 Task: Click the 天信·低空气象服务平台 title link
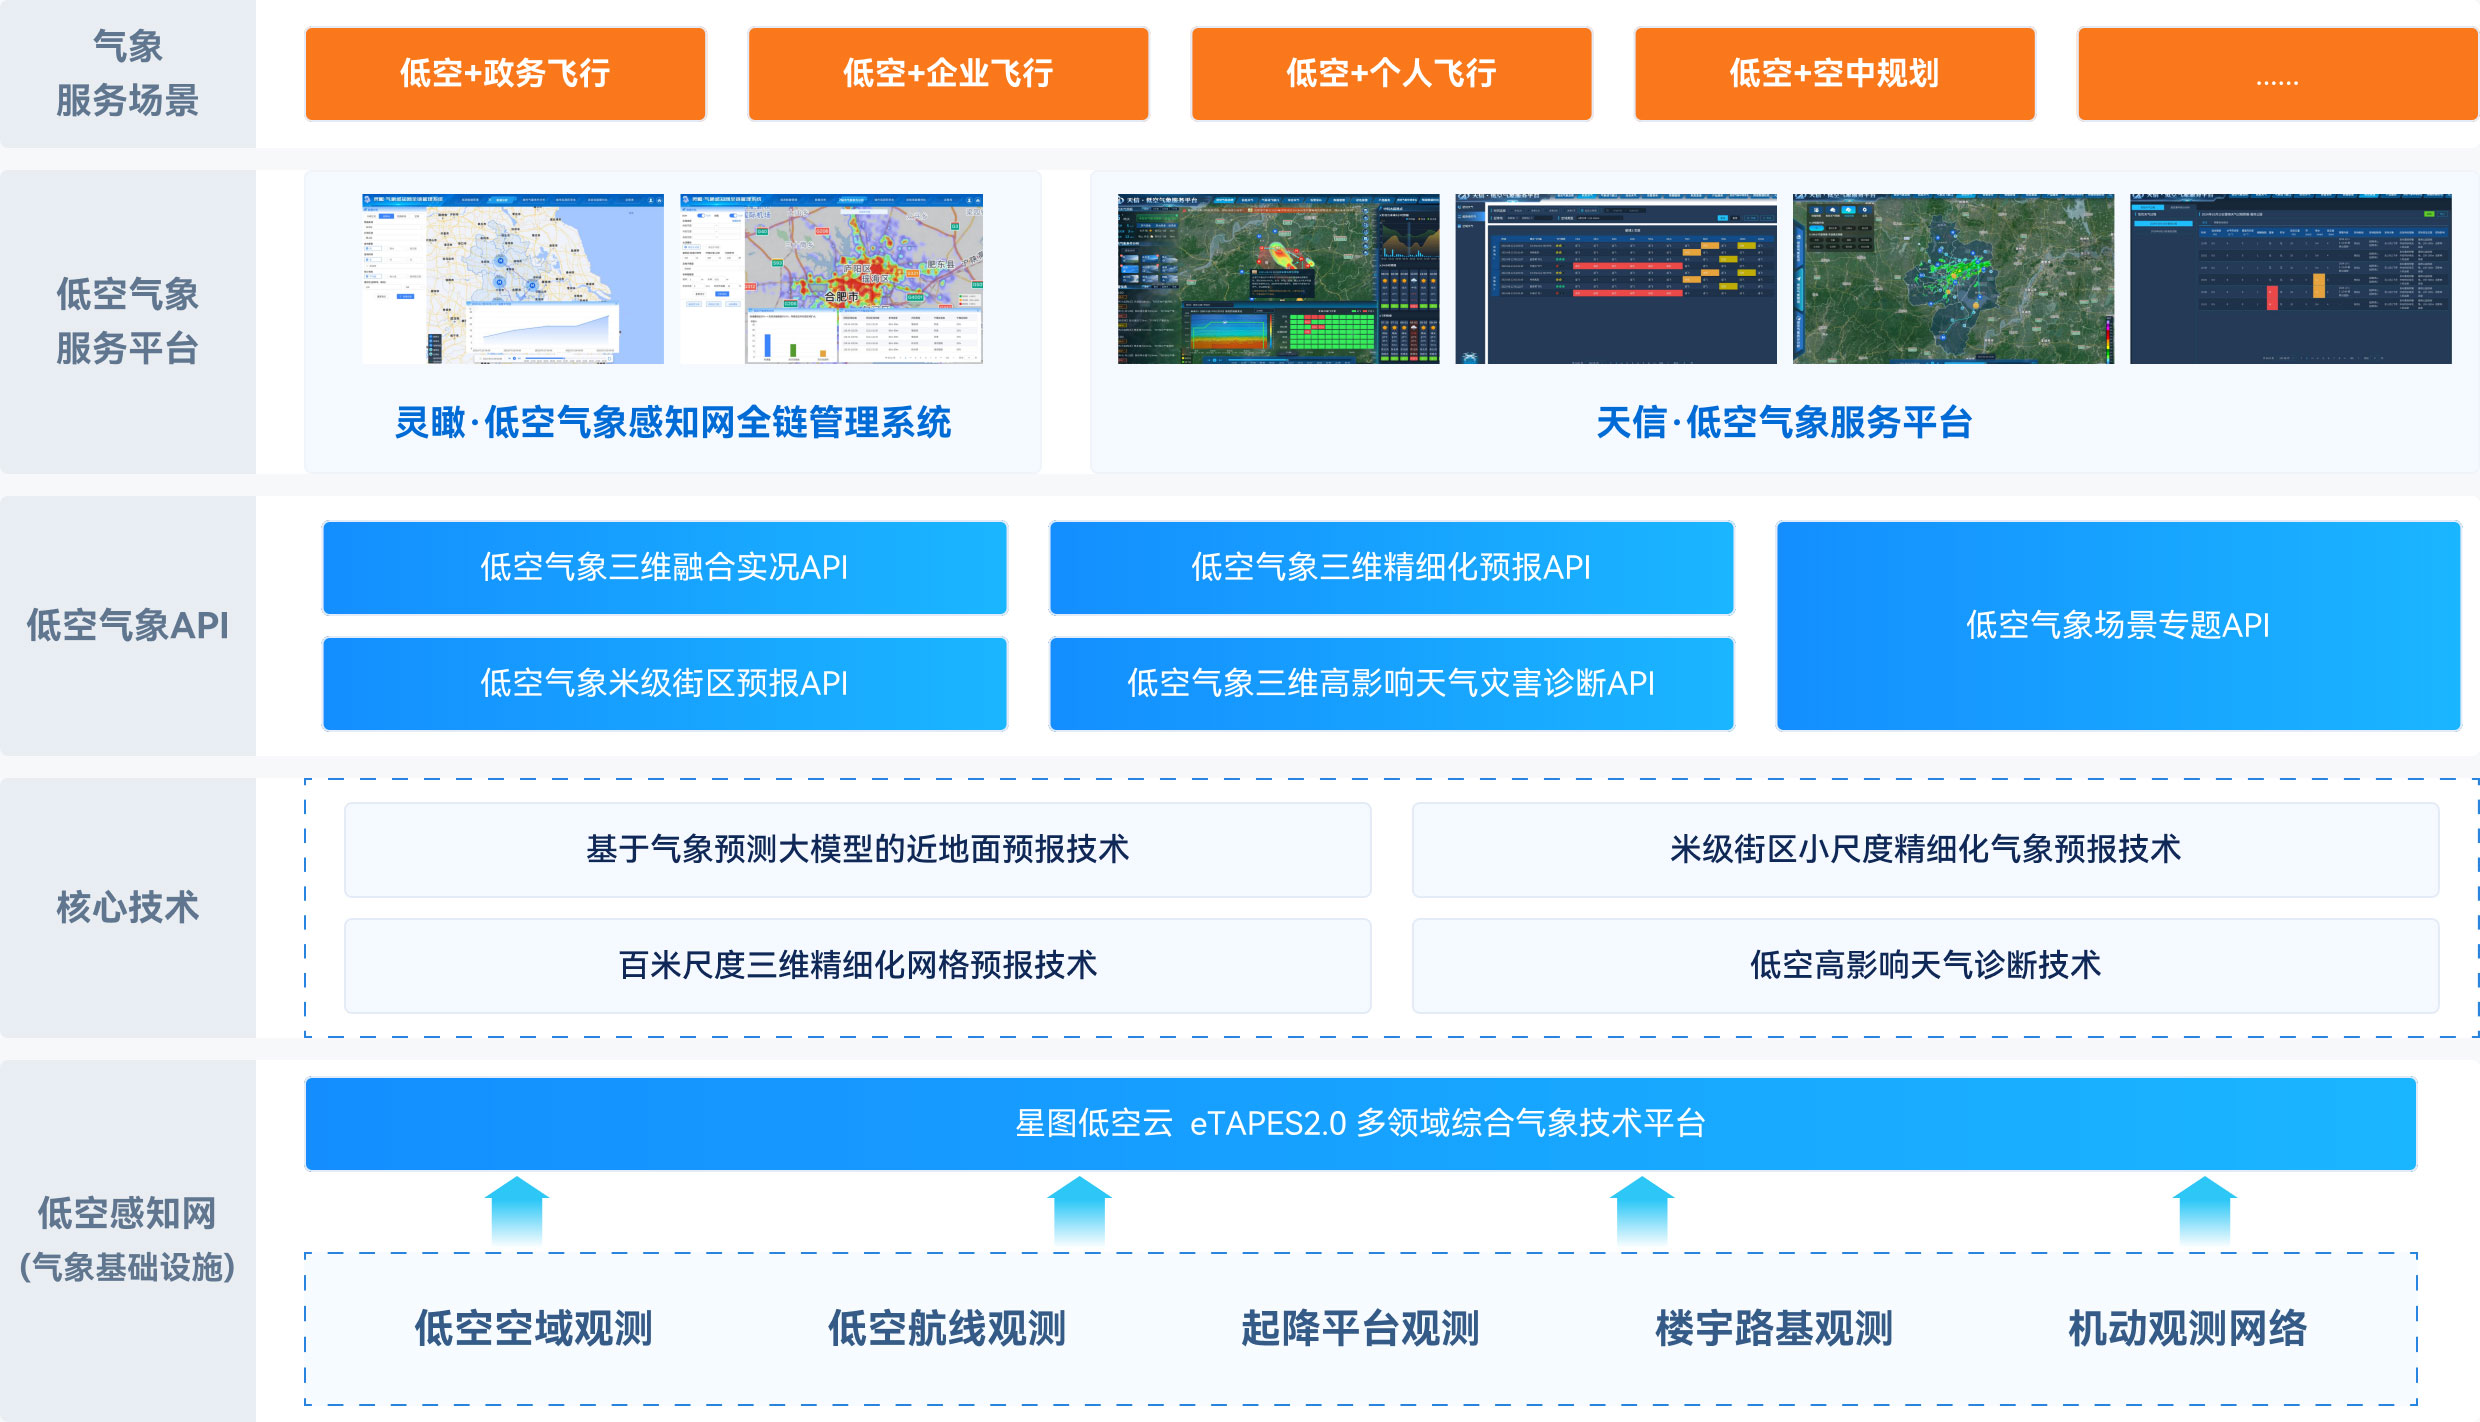click(x=1784, y=423)
